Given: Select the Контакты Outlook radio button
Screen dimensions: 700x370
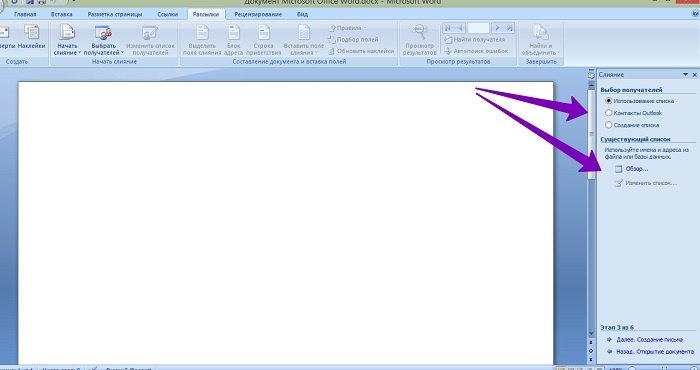Looking at the screenshot, I should click(608, 113).
